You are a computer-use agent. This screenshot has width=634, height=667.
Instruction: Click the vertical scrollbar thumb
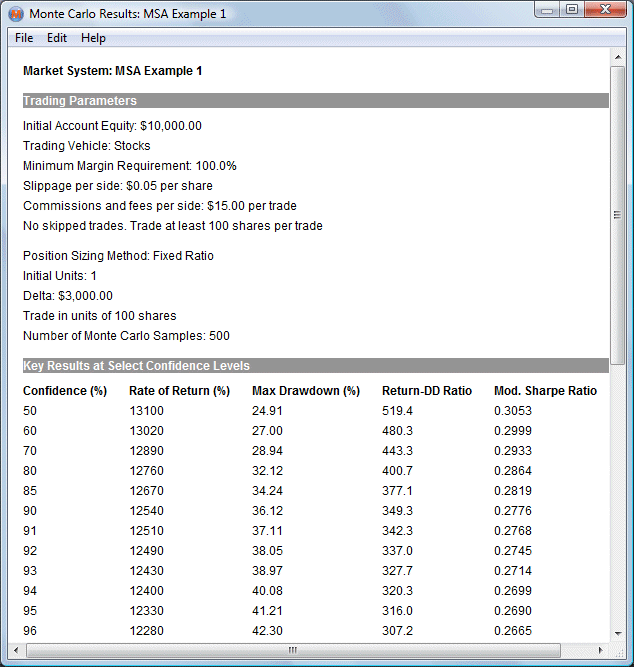click(x=618, y=215)
